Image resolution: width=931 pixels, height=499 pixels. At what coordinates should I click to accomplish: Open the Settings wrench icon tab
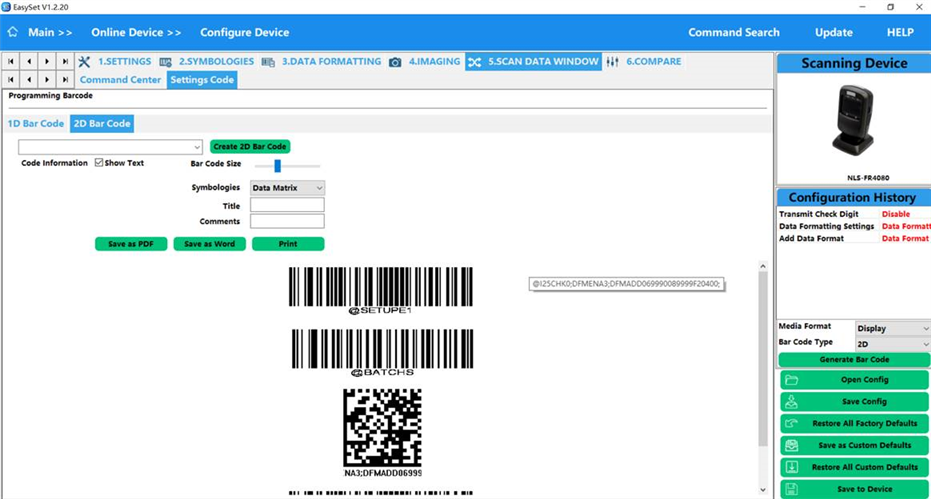point(85,62)
